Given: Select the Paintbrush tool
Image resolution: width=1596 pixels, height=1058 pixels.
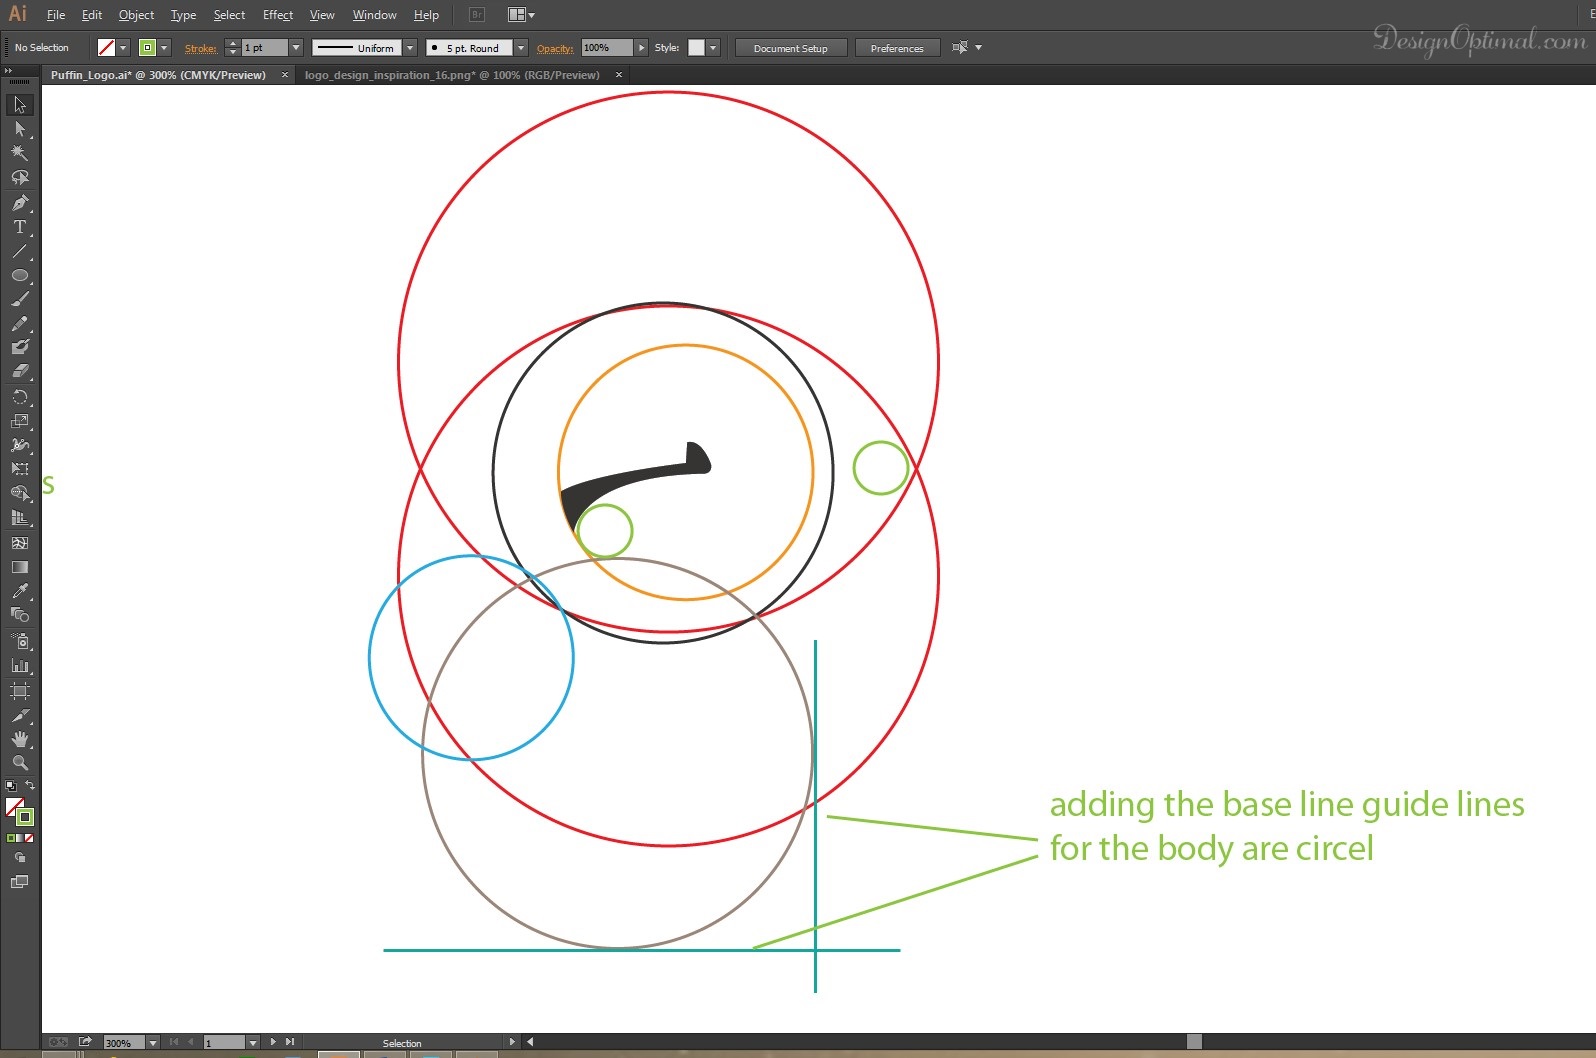Looking at the screenshot, I should click(x=20, y=299).
